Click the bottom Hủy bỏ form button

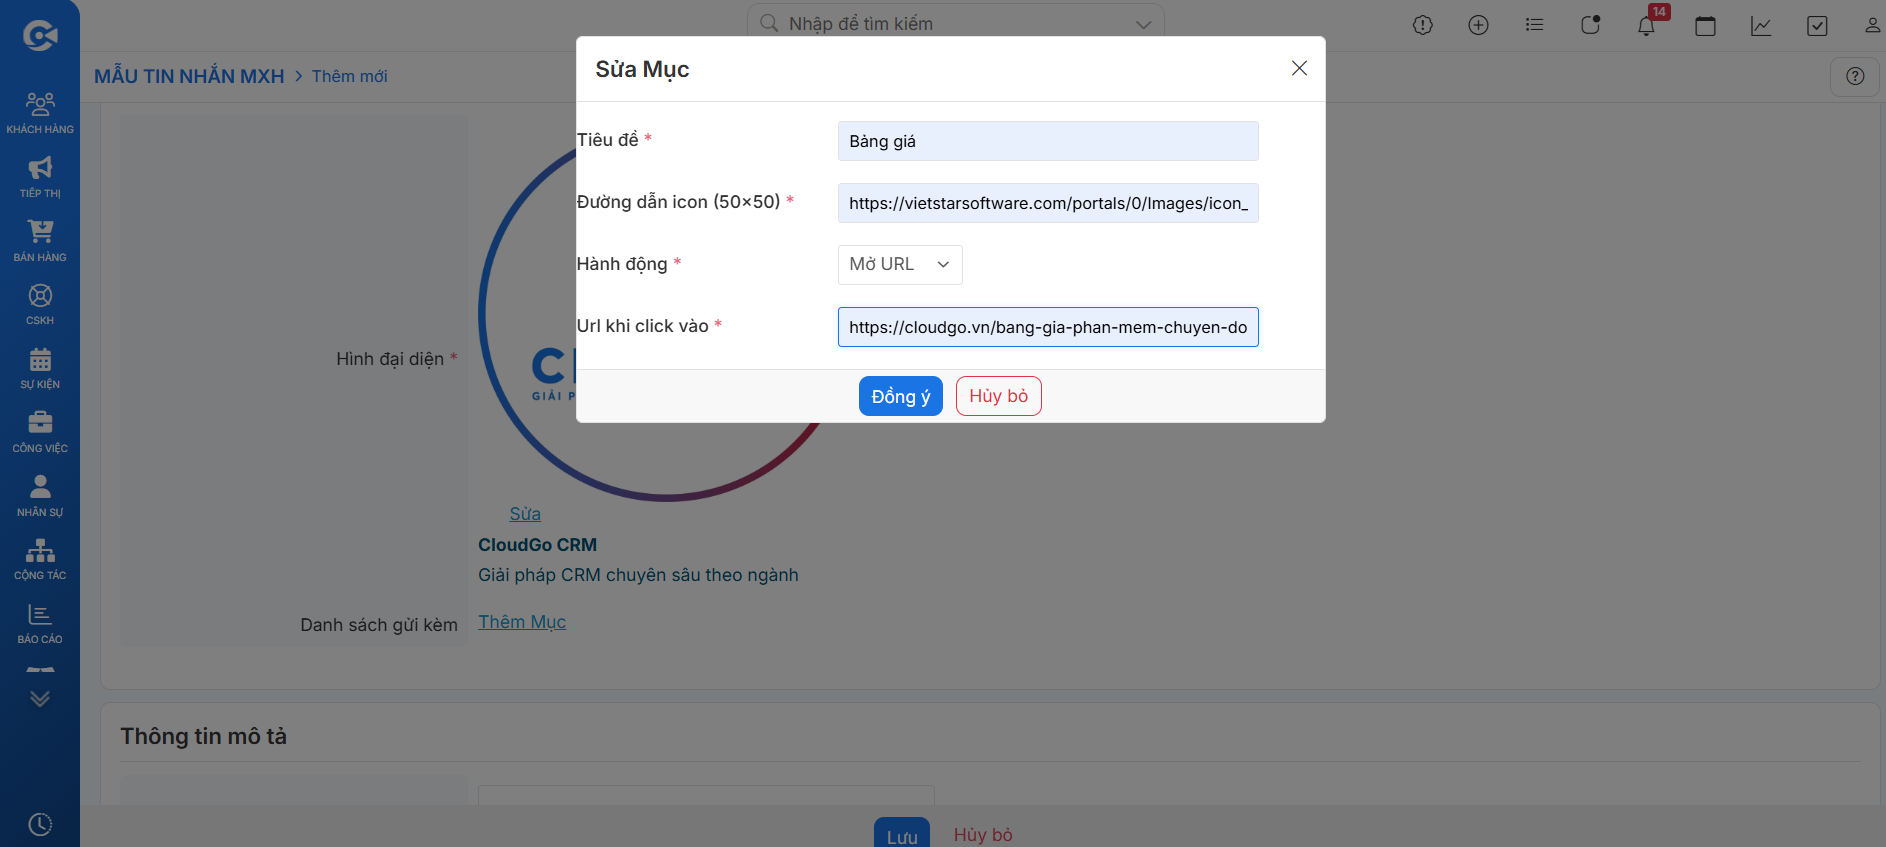983,835
